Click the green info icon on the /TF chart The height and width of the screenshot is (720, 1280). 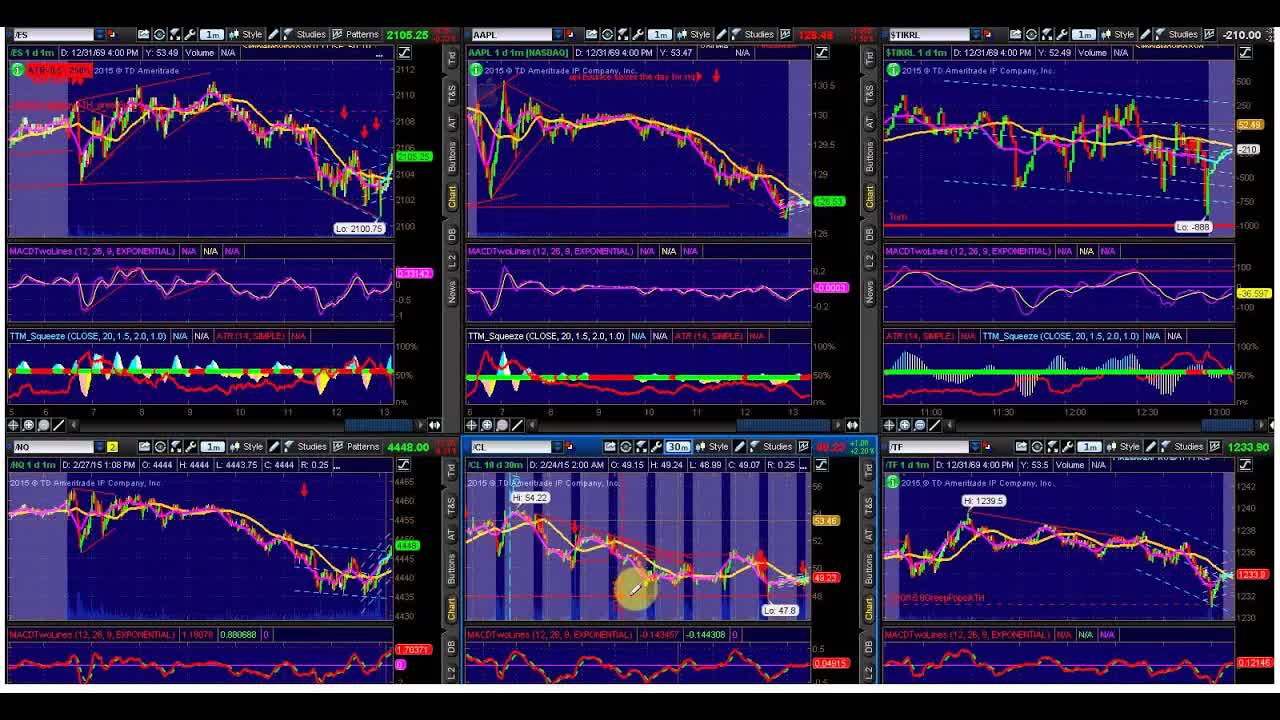point(893,483)
